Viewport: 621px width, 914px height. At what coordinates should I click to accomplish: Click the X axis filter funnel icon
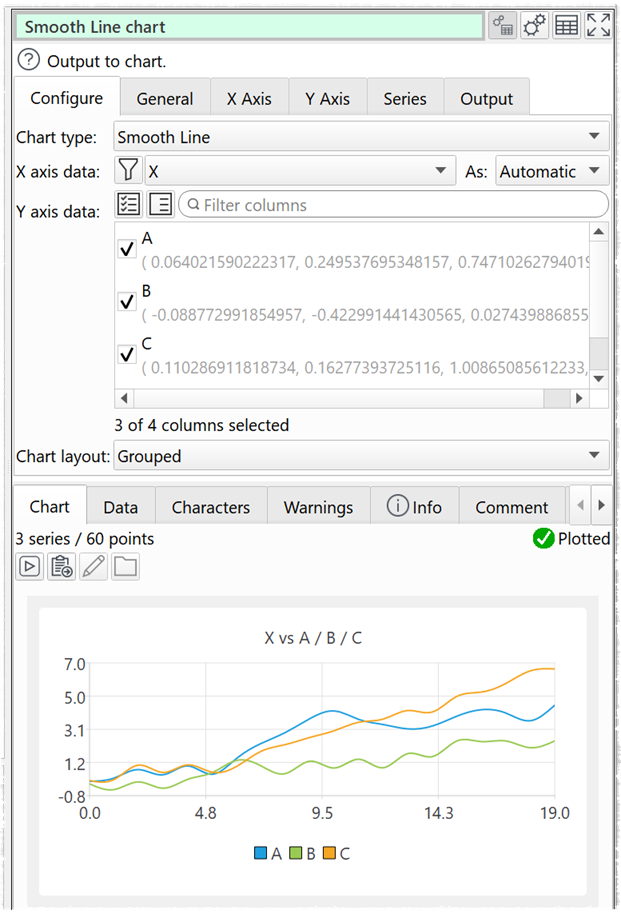(x=129, y=171)
